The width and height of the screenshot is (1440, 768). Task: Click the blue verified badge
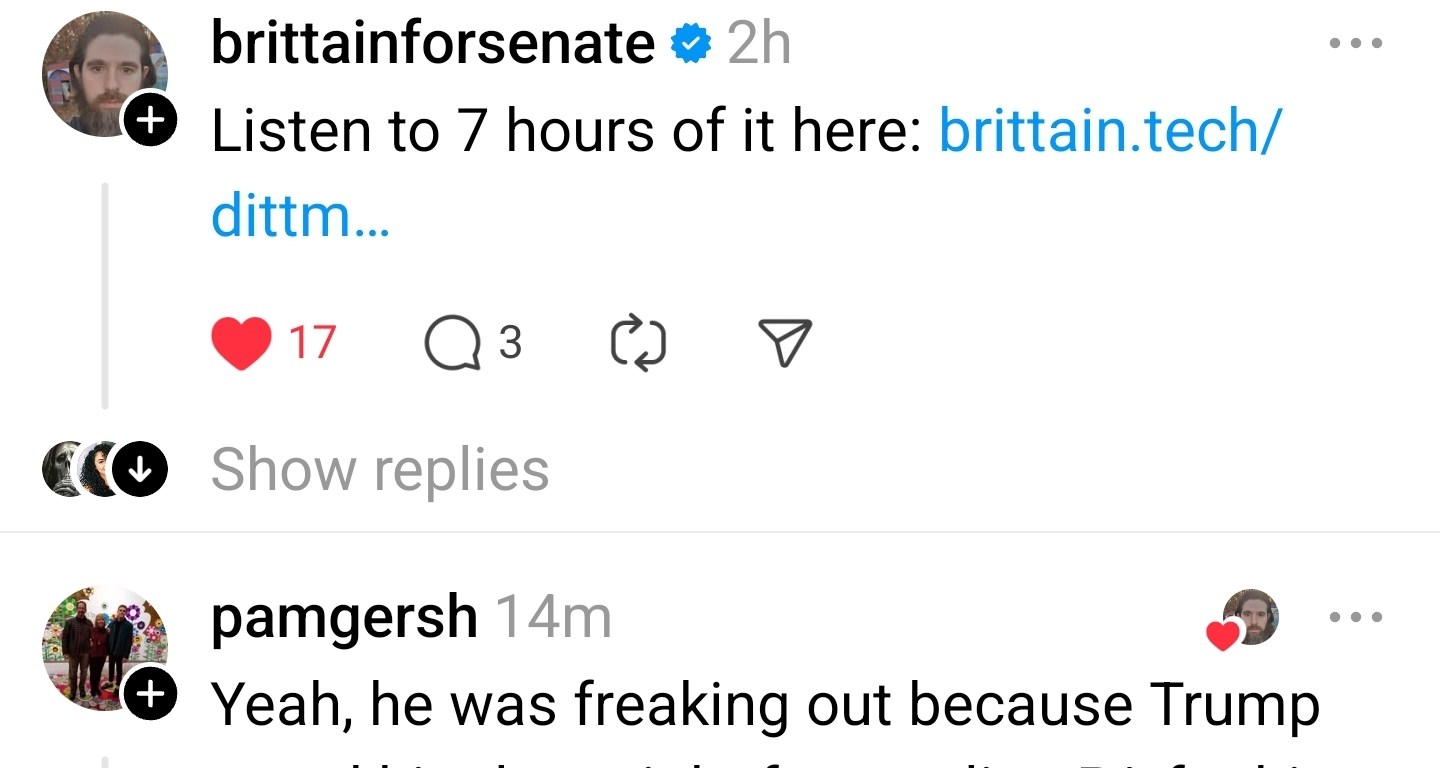(x=691, y=44)
